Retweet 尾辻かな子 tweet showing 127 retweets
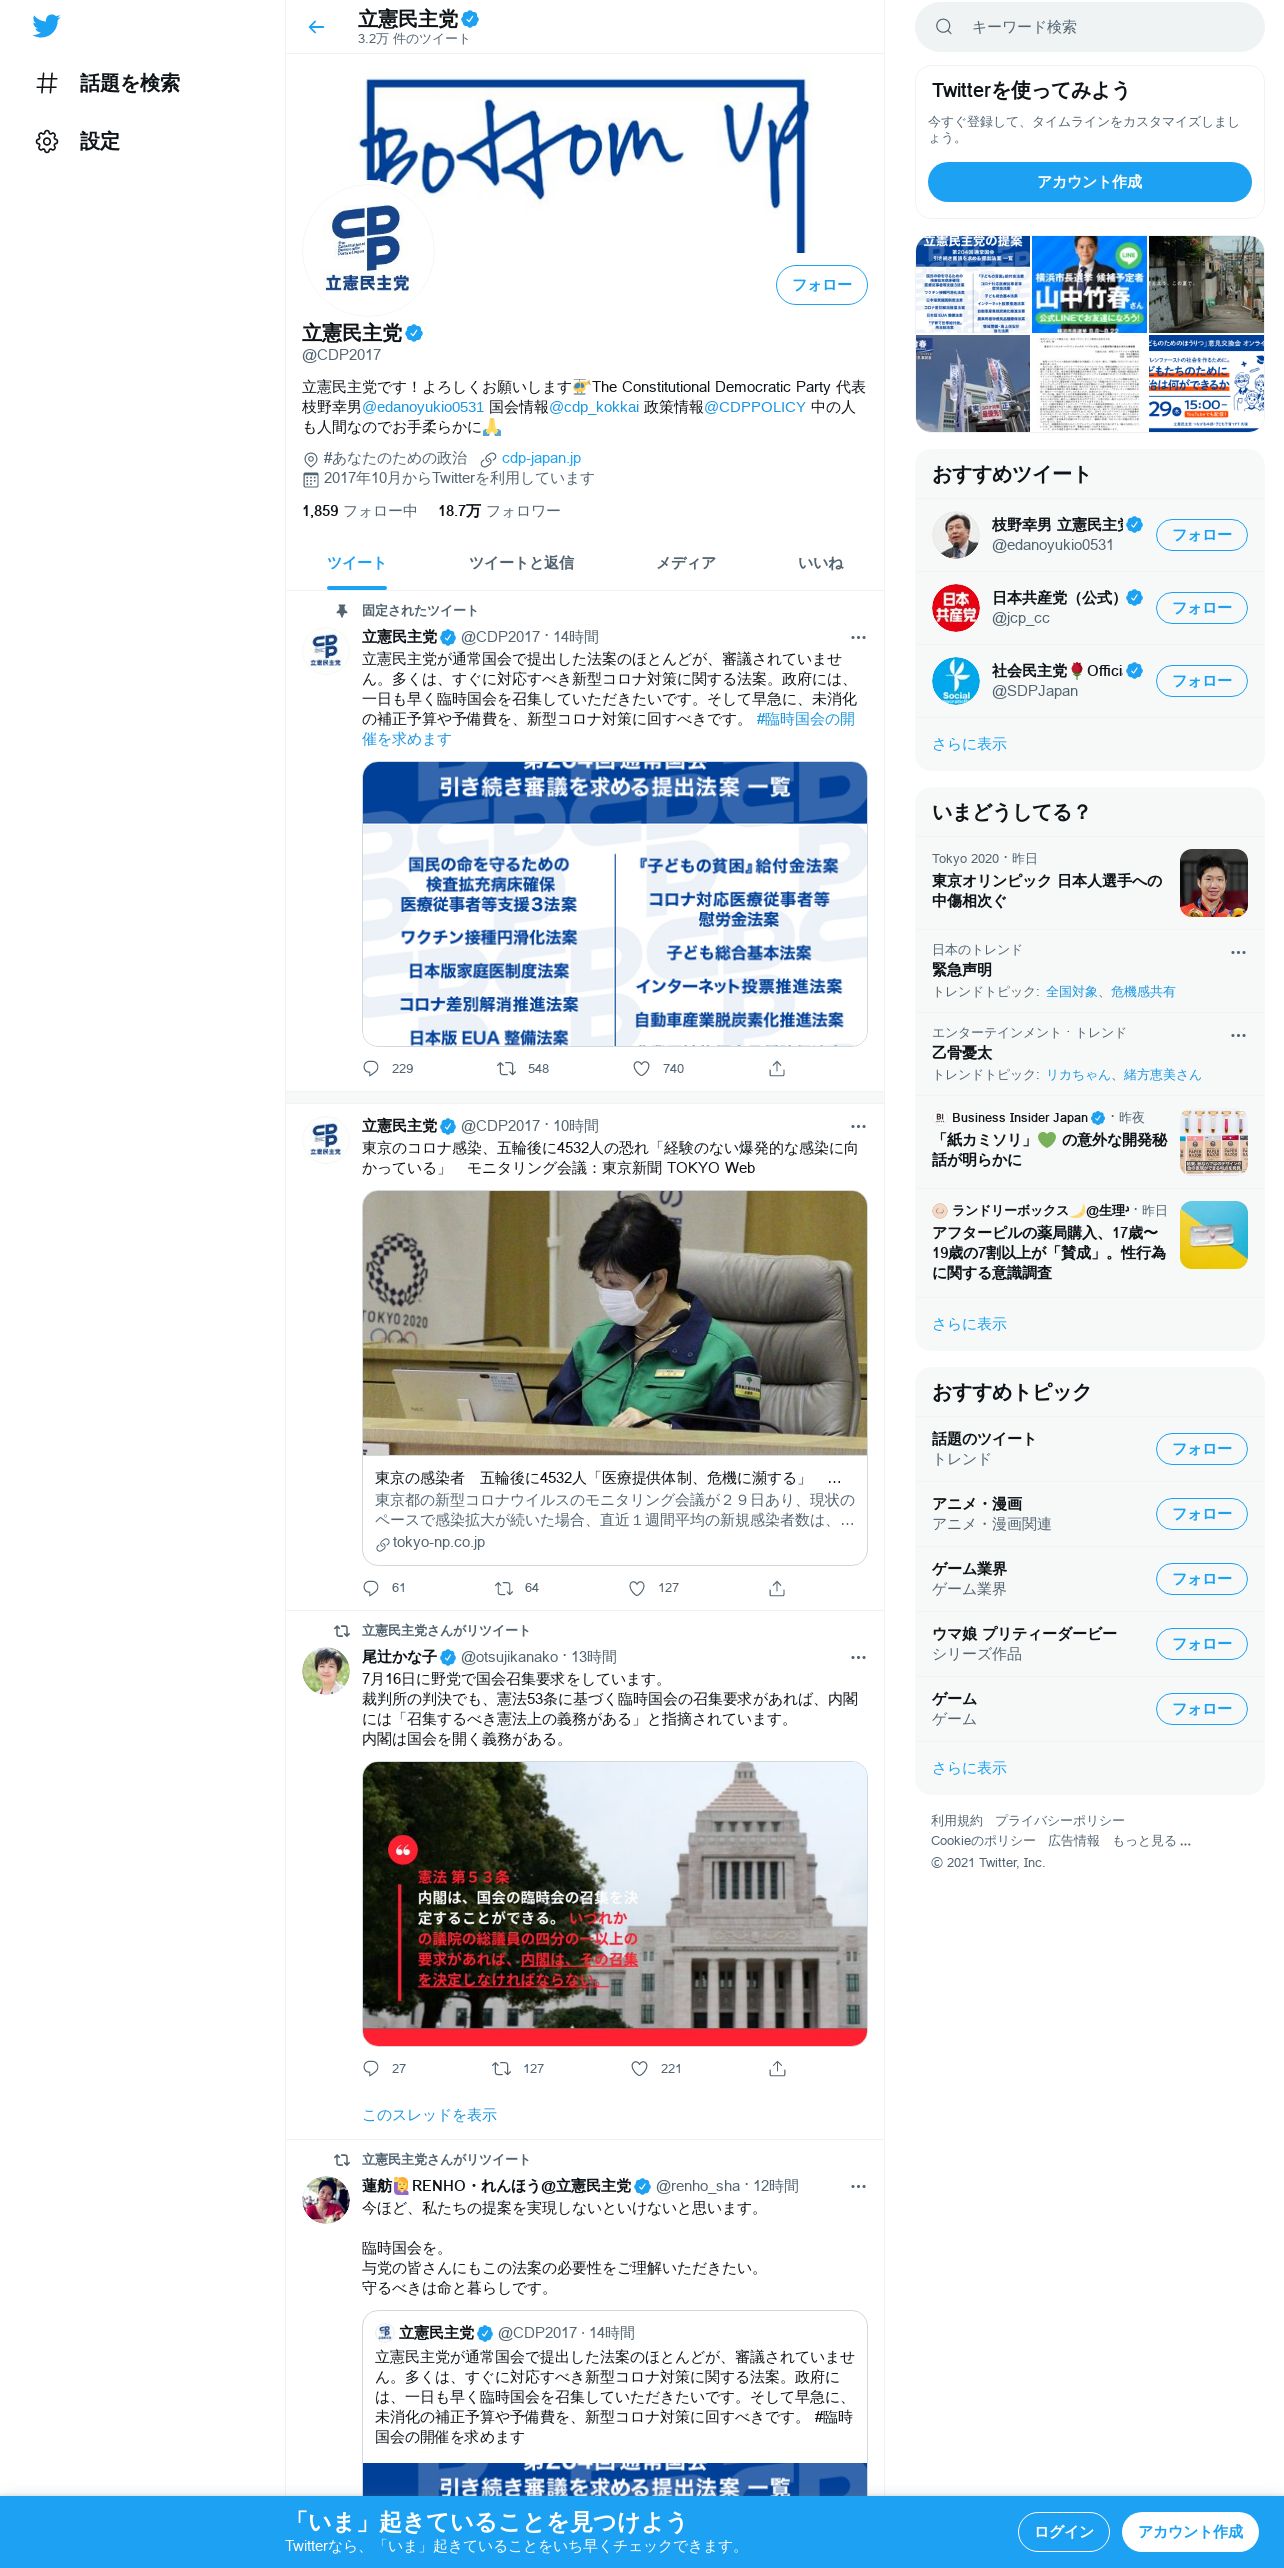The image size is (1284, 2568). [x=502, y=2068]
